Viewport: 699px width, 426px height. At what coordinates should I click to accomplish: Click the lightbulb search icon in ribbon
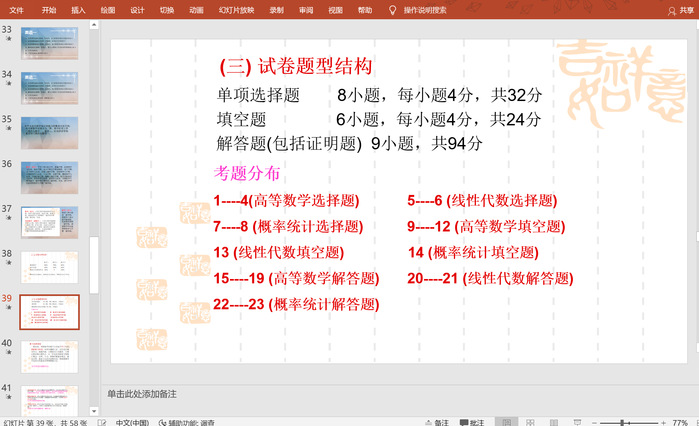click(x=392, y=9)
